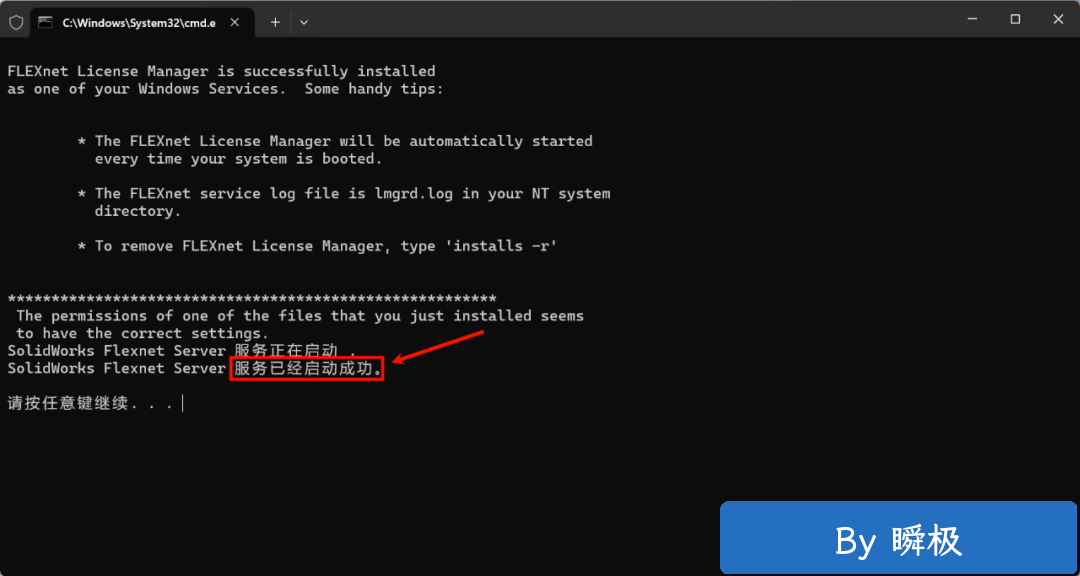Maximize the terminal window
This screenshot has height=576, width=1080.
point(1015,19)
